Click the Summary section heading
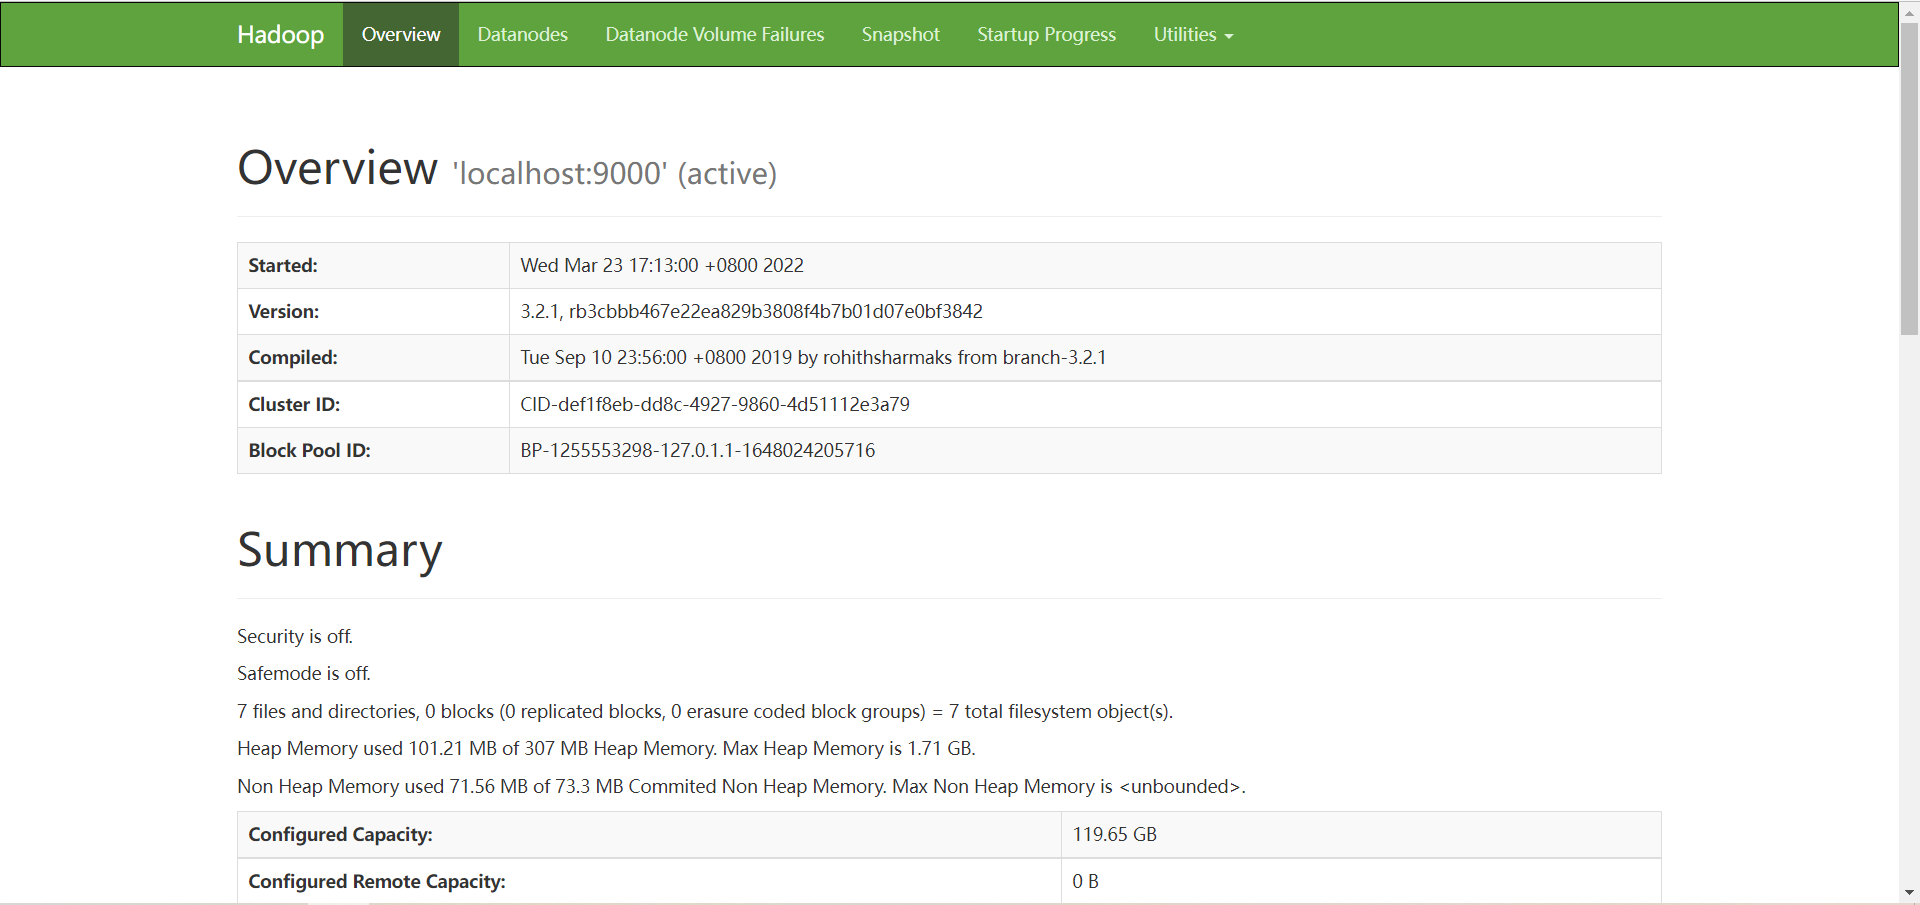 coord(339,550)
